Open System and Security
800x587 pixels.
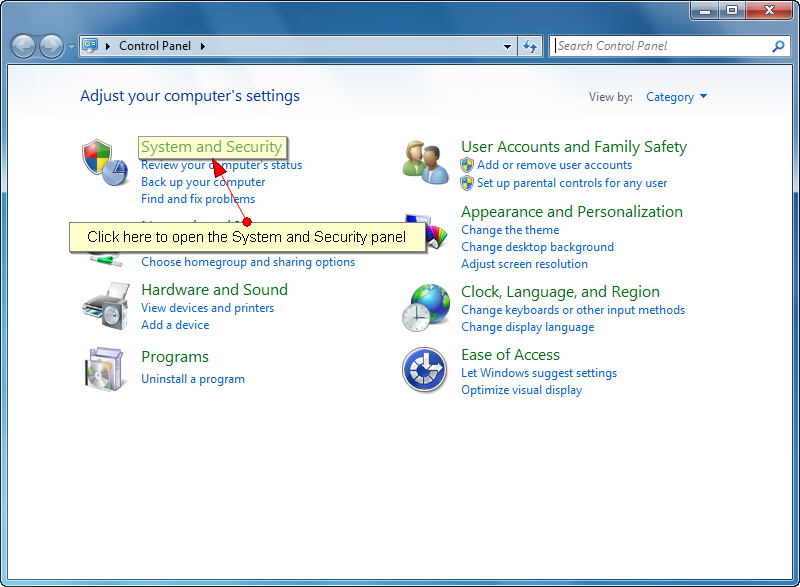coord(212,147)
